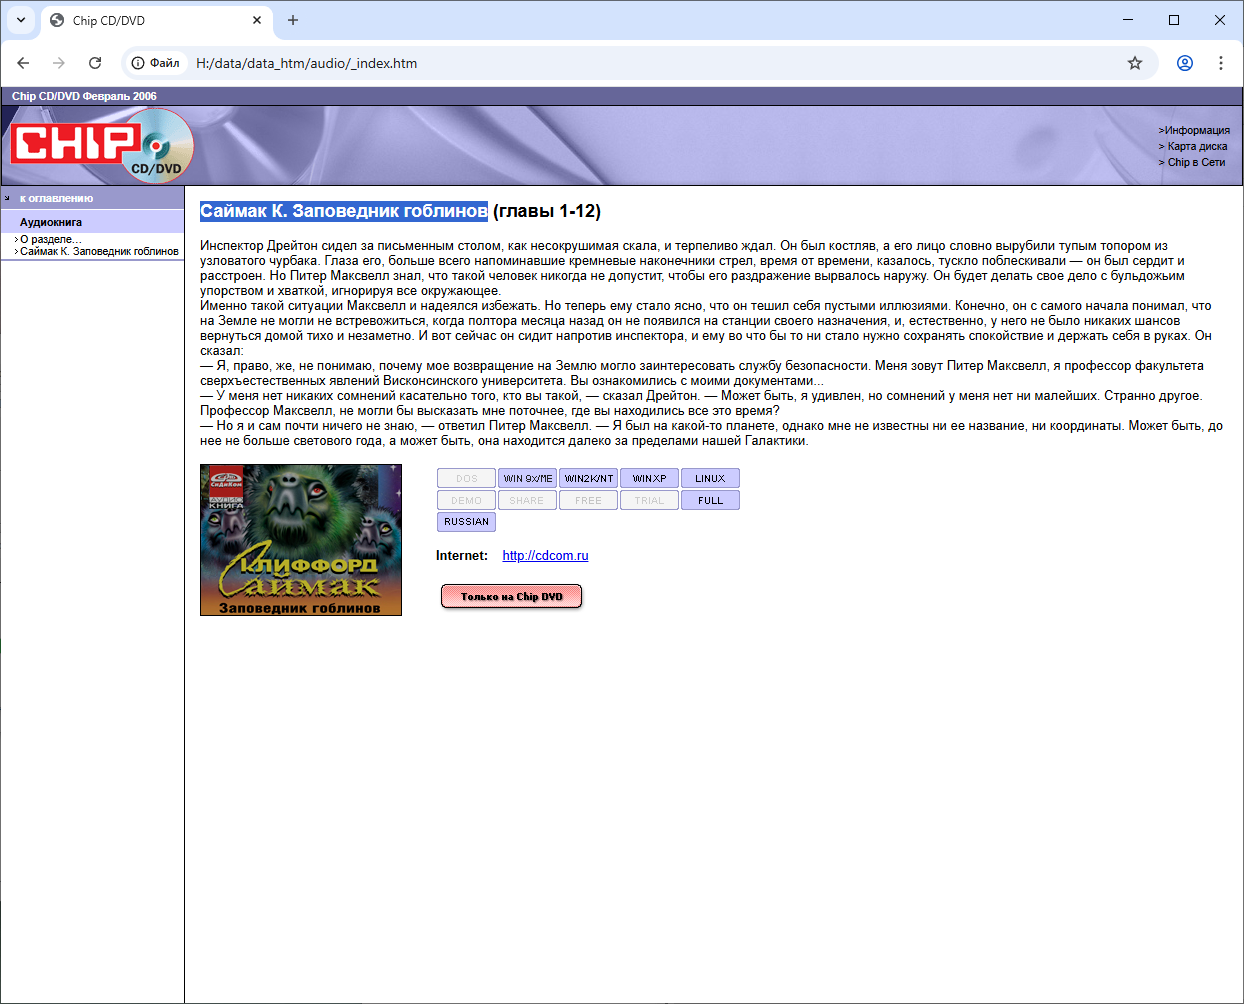Click the RUSSIAN language badge
This screenshot has width=1244, height=1004.
point(466,522)
